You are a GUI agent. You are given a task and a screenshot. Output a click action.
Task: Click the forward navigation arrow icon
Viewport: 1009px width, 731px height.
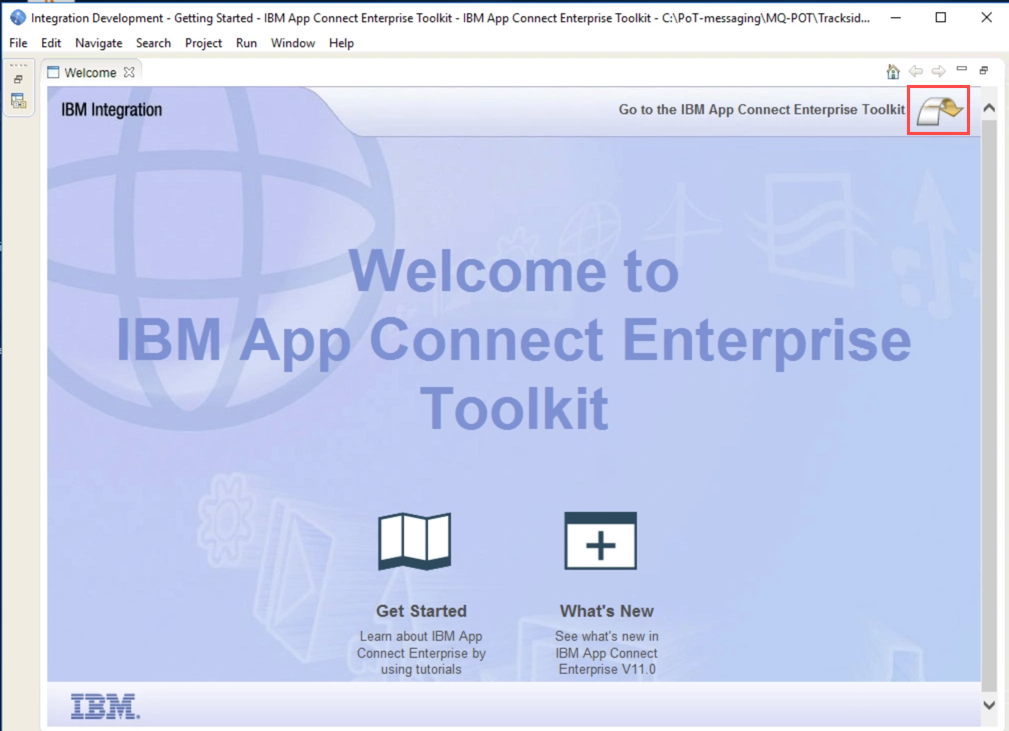click(939, 71)
